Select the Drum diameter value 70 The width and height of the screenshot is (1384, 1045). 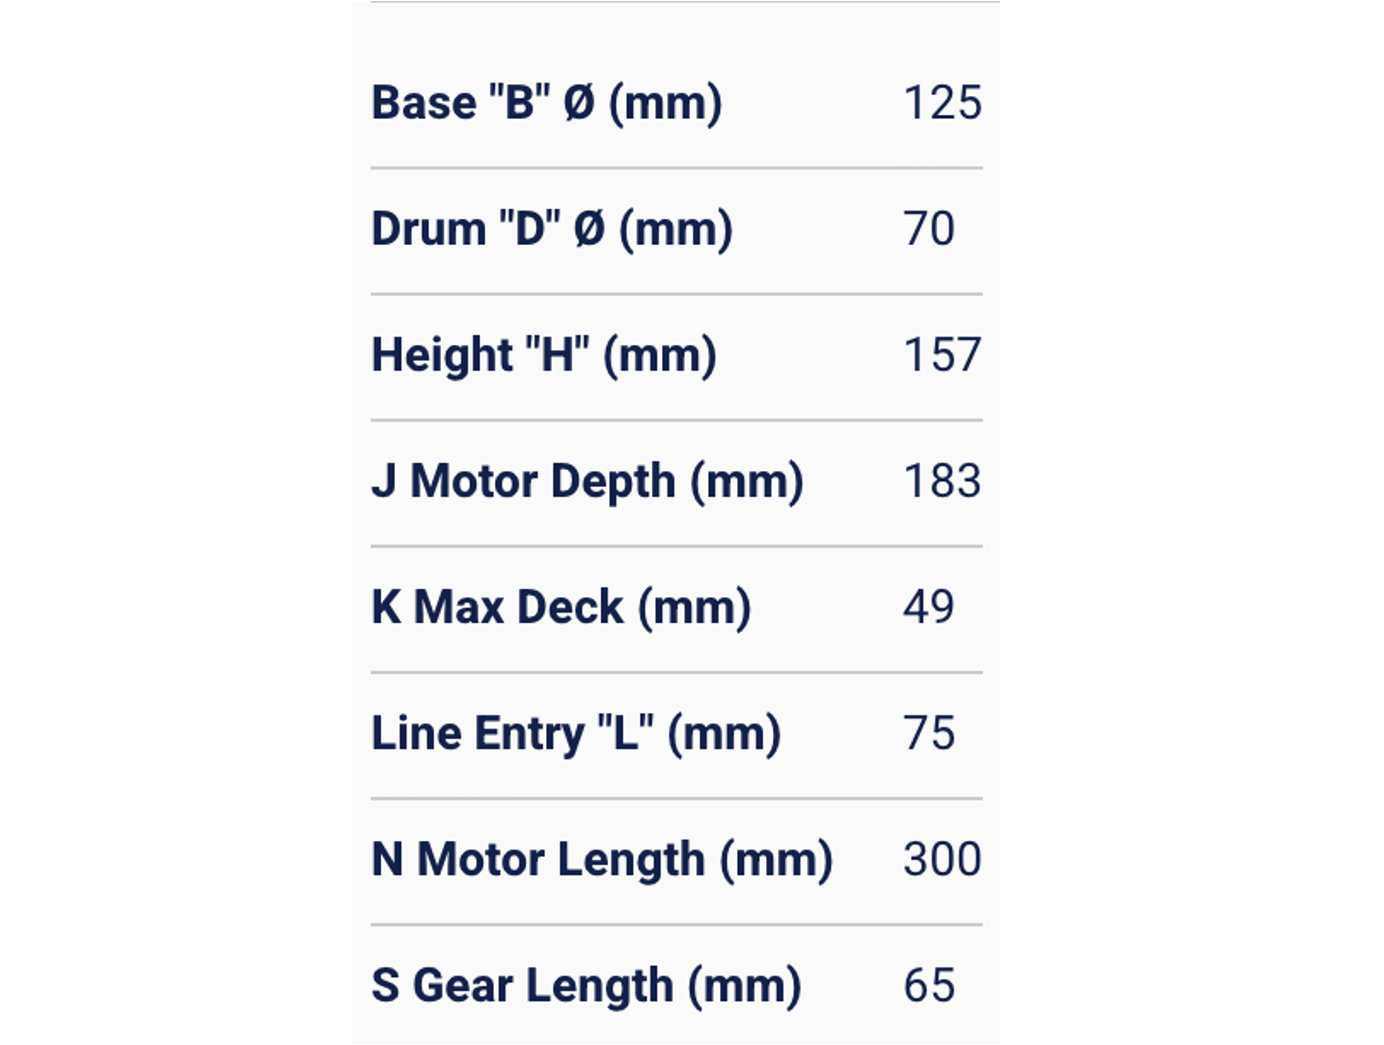click(x=929, y=229)
